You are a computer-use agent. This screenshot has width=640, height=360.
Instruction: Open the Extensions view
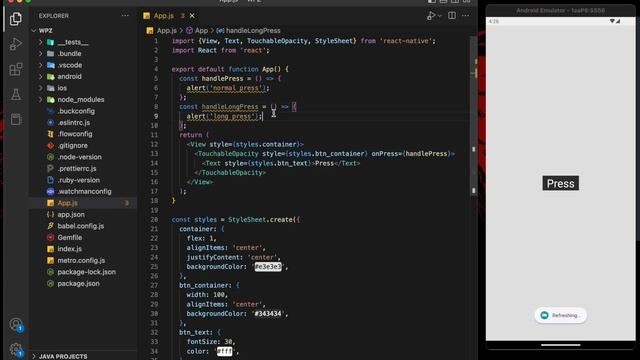[16, 69]
